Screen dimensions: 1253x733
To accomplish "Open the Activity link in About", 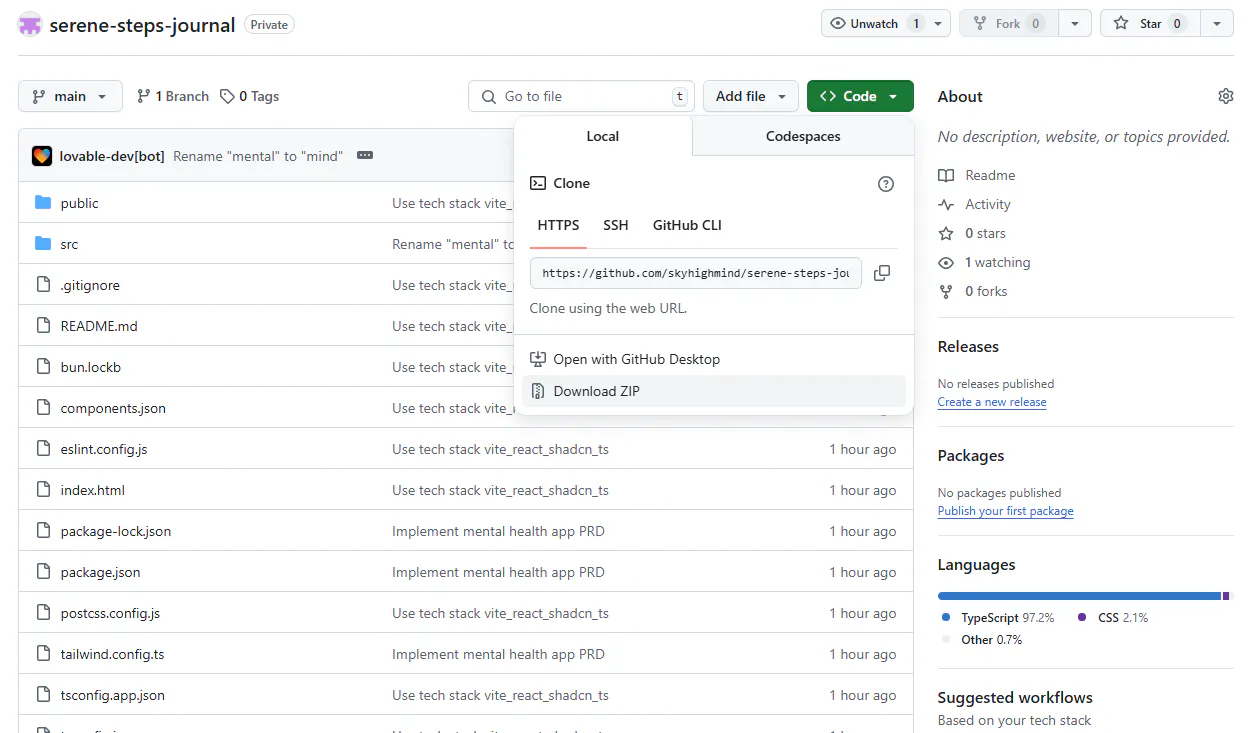I will (975, 204).
